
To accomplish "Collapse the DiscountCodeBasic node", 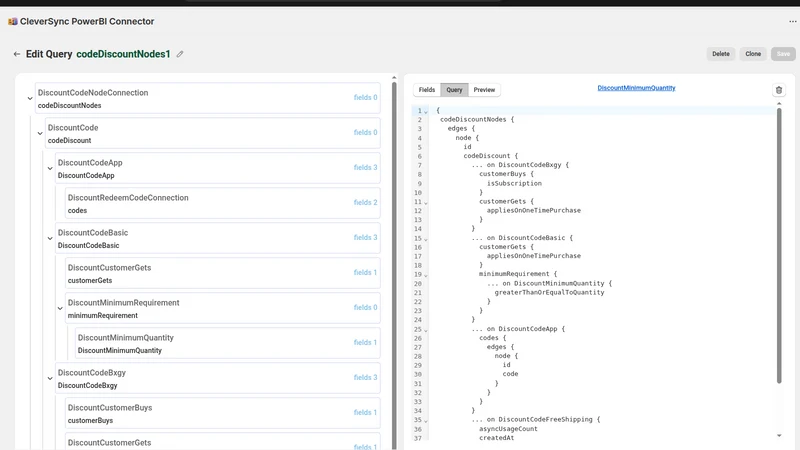I will point(50,238).
